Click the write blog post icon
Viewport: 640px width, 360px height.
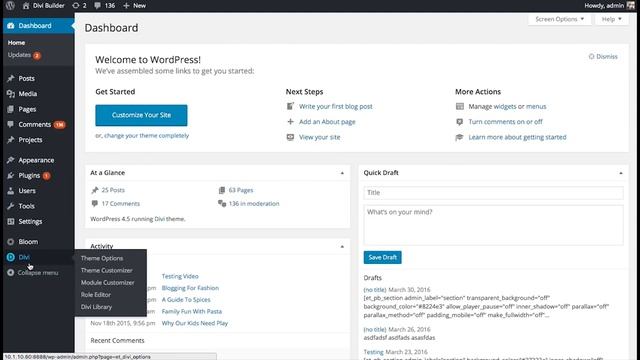(290, 107)
